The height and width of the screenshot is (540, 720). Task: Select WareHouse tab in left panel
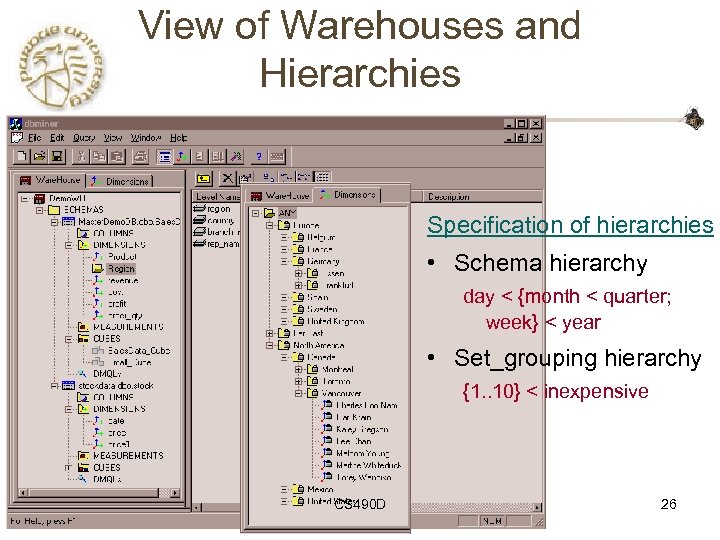pyautogui.click(x=50, y=180)
